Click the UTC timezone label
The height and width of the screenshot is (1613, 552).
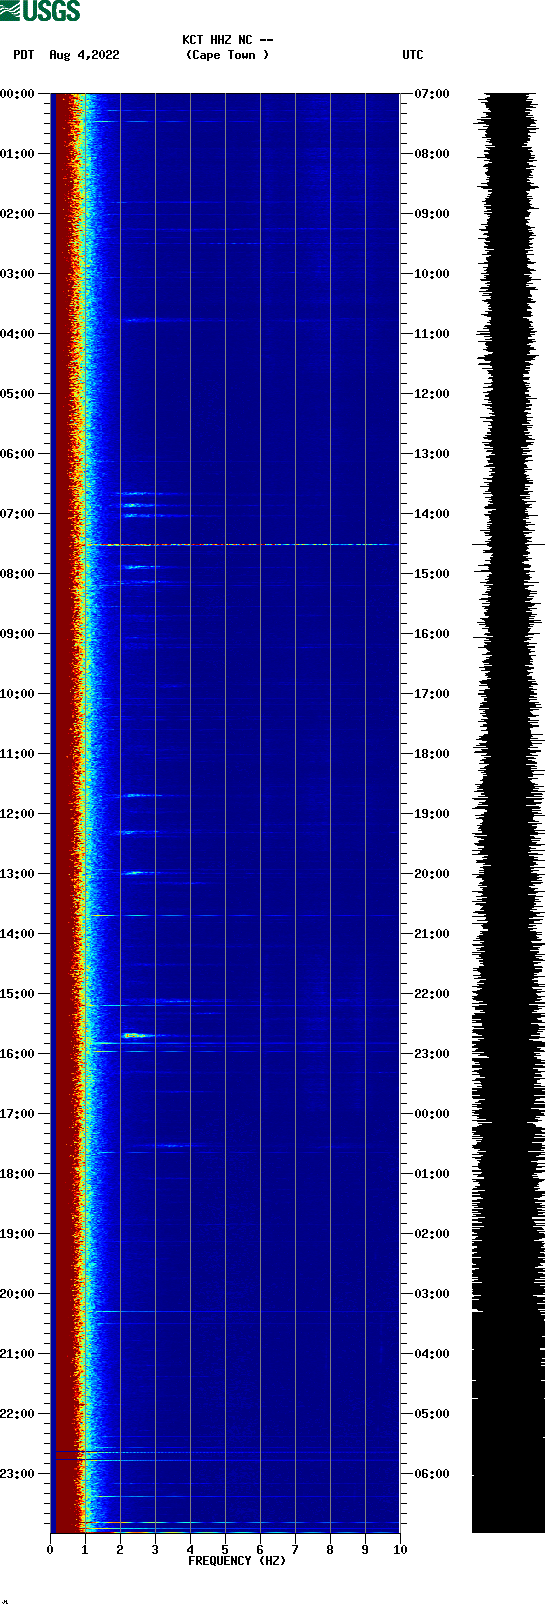coord(413,55)
